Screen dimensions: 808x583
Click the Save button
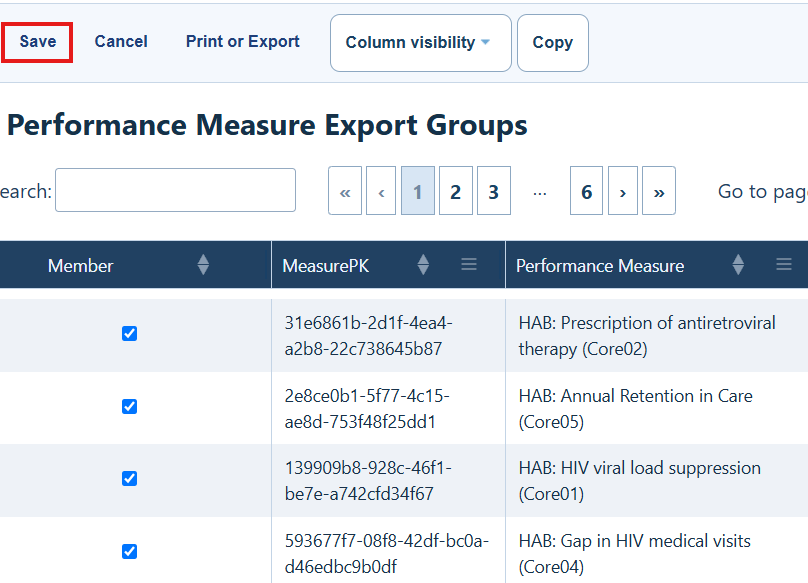37,42
